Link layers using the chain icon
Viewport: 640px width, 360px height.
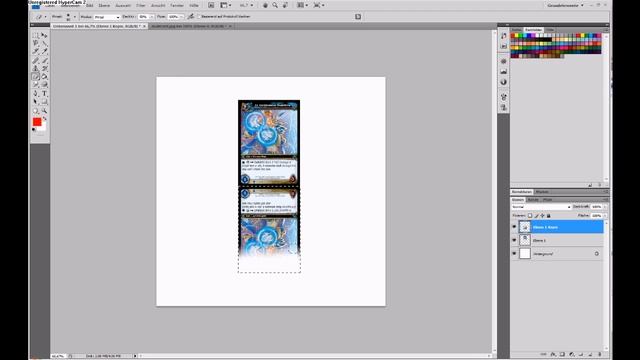coord(543,354)
